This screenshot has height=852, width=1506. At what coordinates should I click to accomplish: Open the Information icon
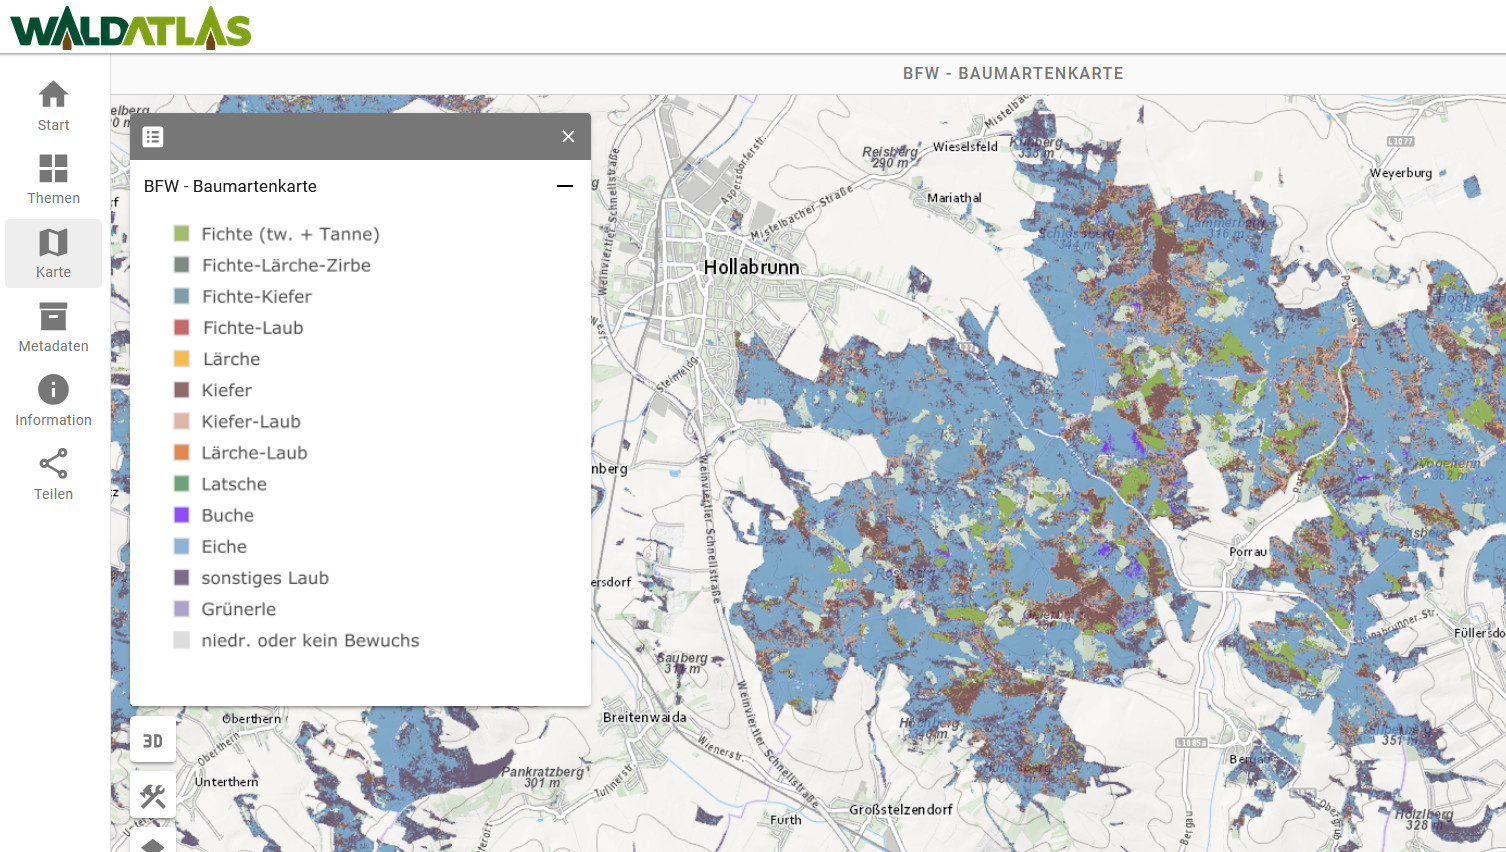(x=53, y=390)
